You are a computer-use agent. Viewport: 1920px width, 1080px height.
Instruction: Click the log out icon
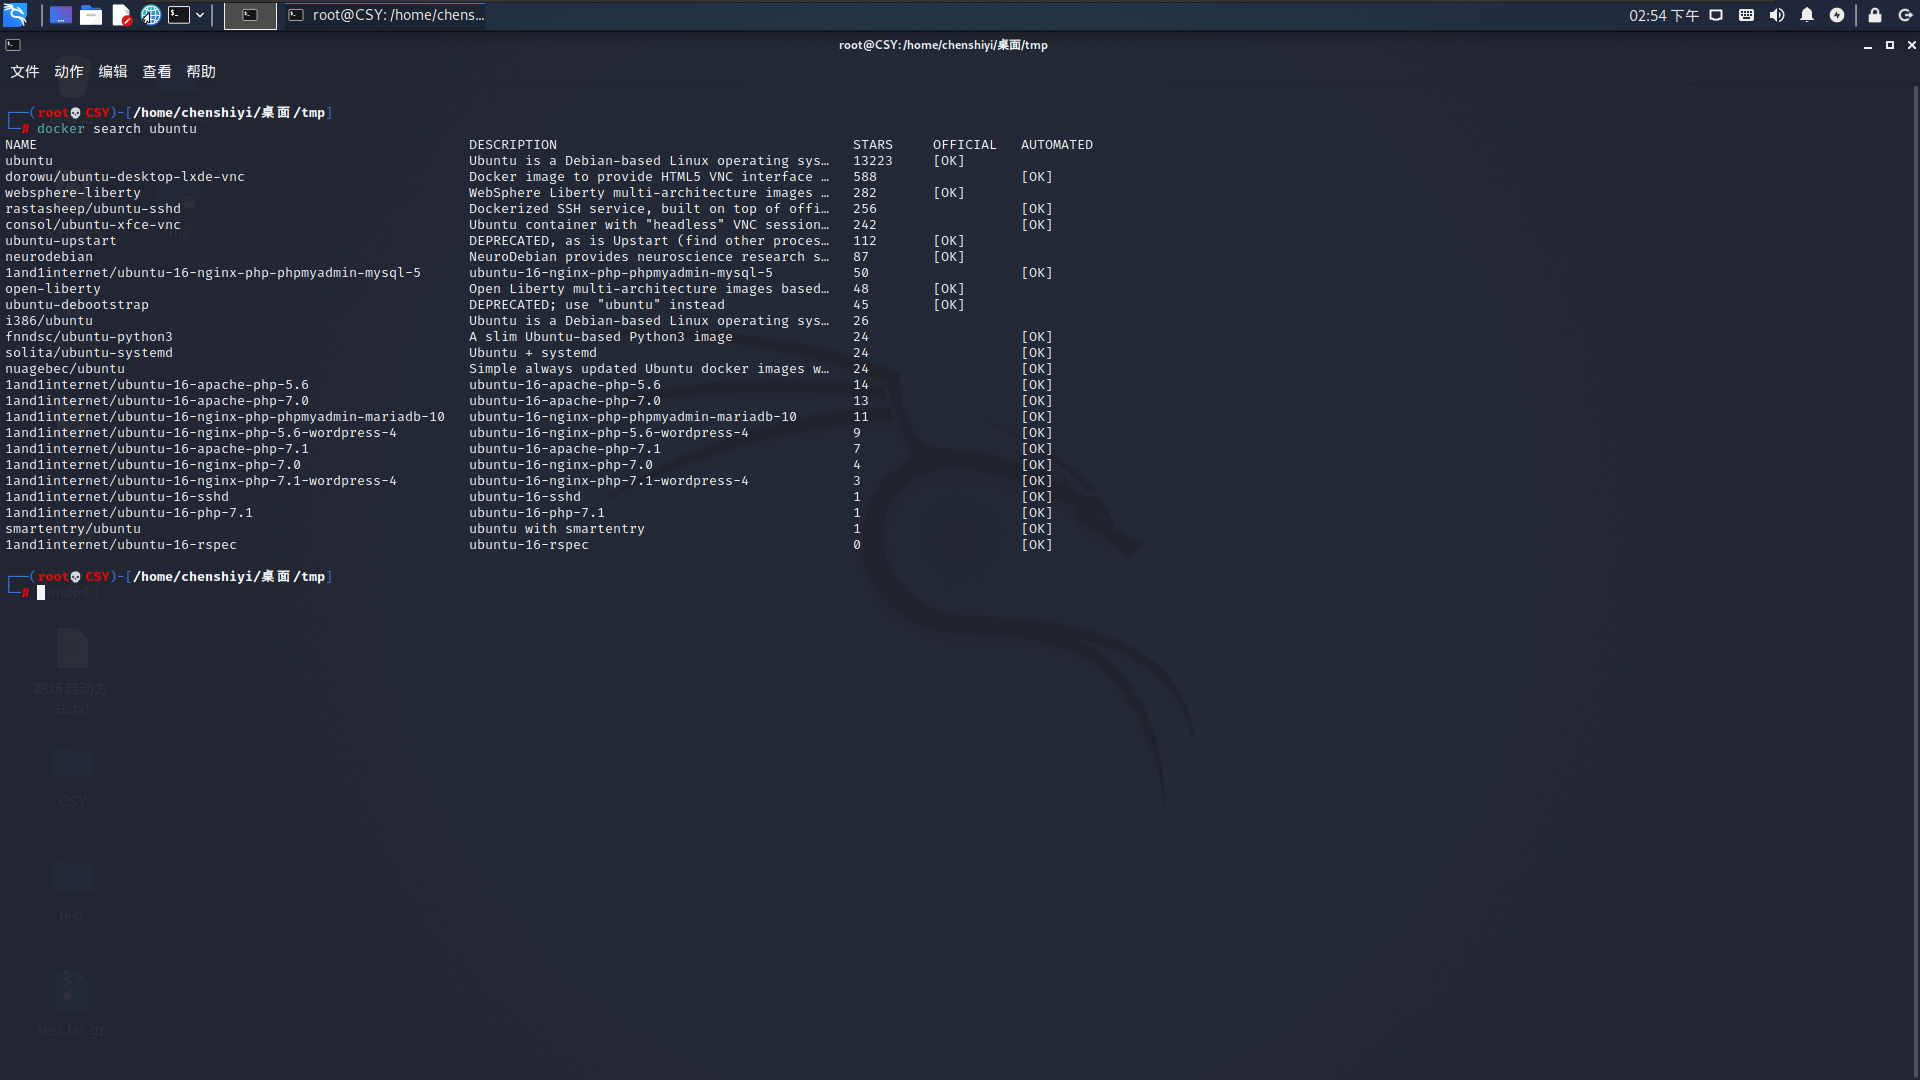click(1905, 15)
